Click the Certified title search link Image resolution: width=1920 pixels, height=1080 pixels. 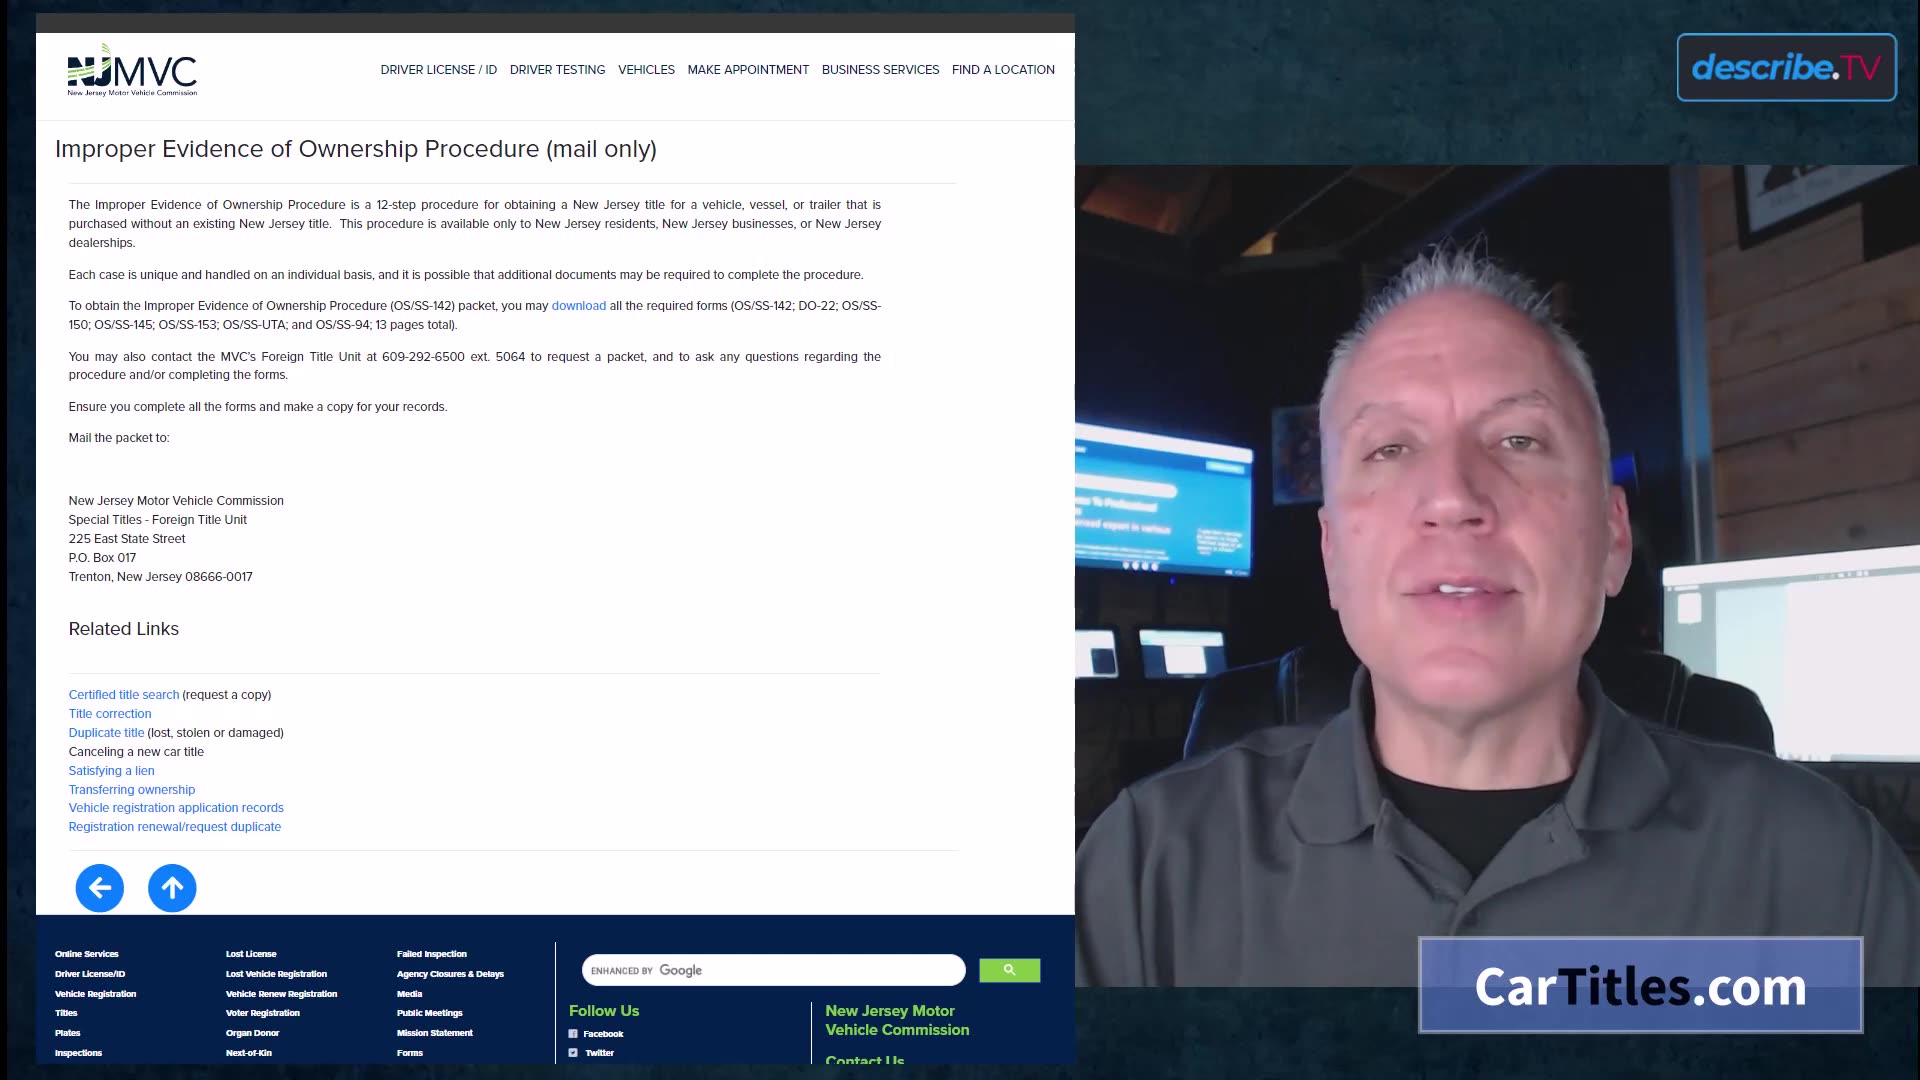124,694
